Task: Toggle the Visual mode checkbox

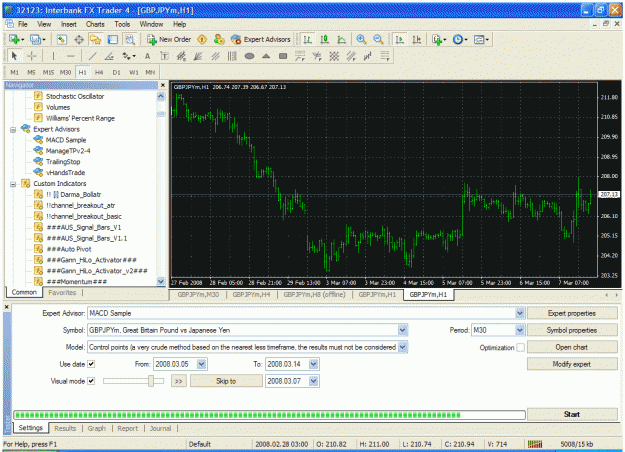Action: tap(91, 381)
